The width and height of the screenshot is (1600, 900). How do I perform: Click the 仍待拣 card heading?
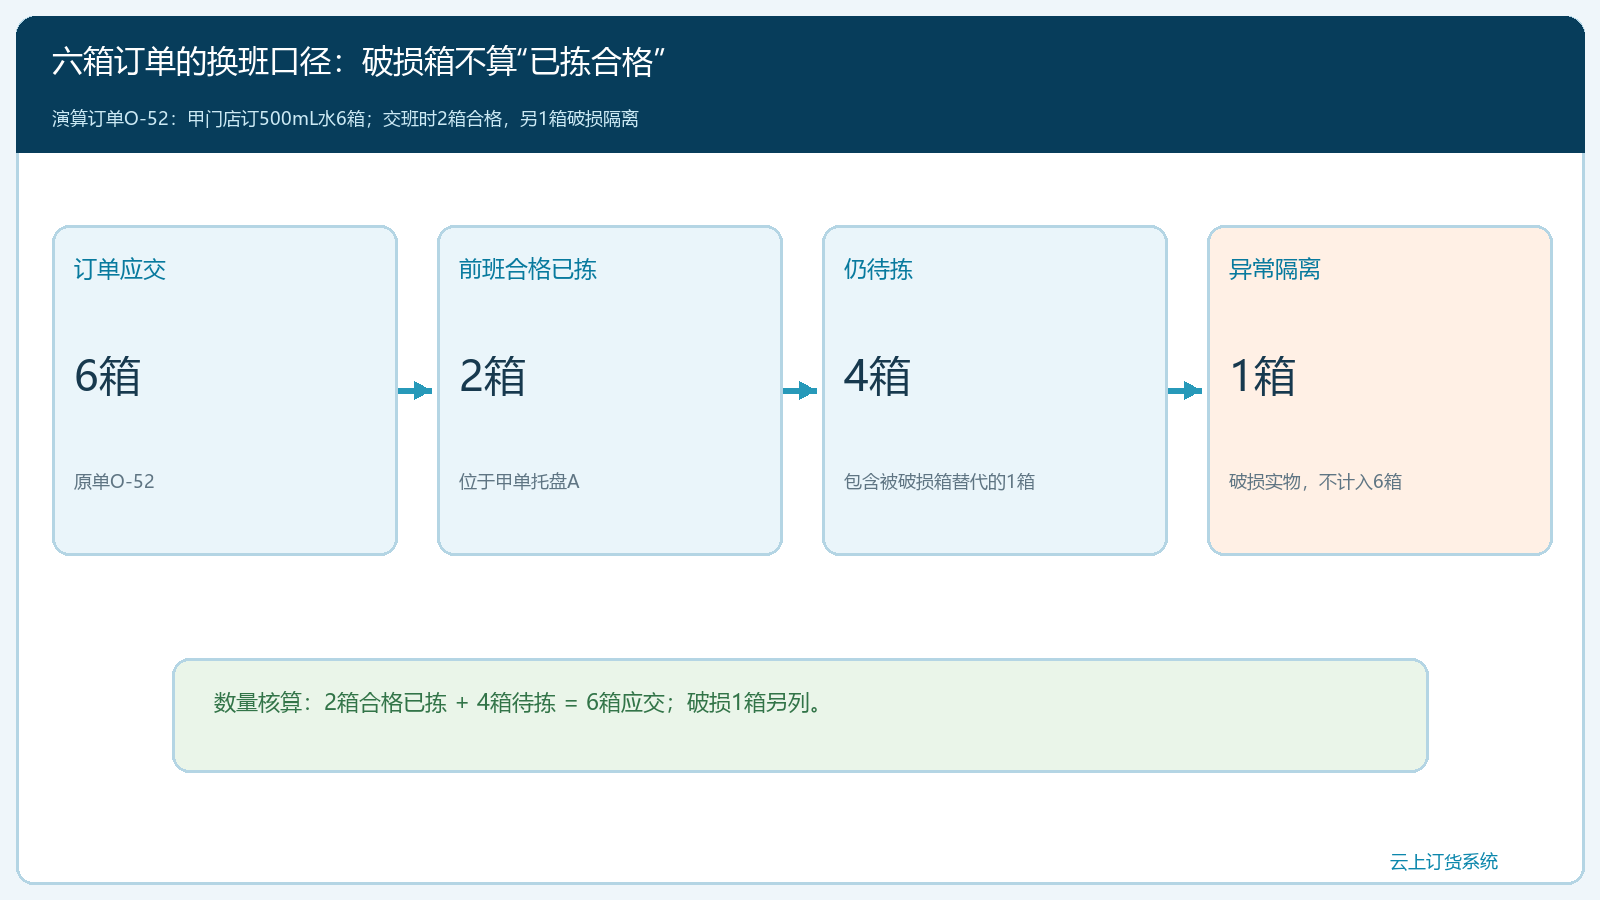click(878, 269)
